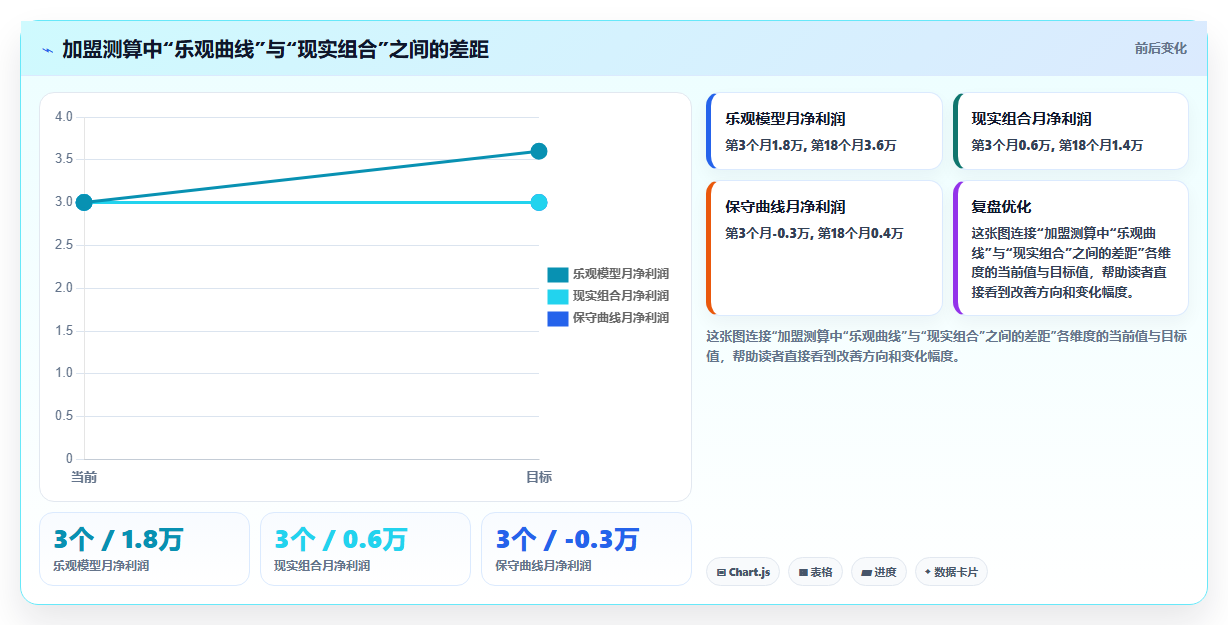Click the 3.5 y-axis tick label

[x=64, y=159]
